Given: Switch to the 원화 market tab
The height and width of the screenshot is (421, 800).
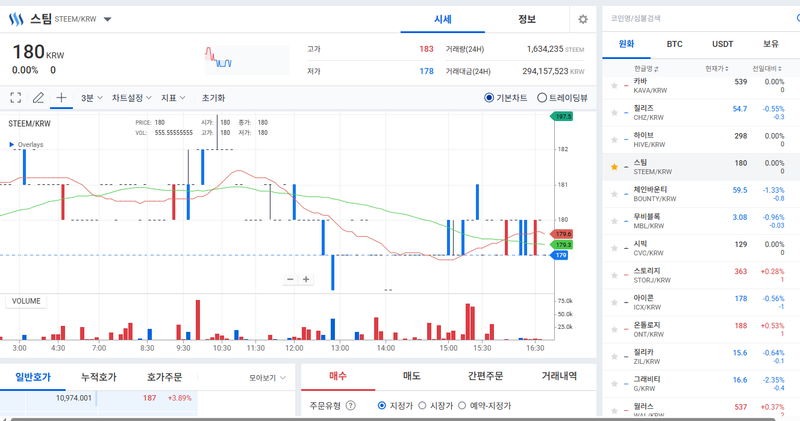Looking at the screenshot, I should [626, 44].
